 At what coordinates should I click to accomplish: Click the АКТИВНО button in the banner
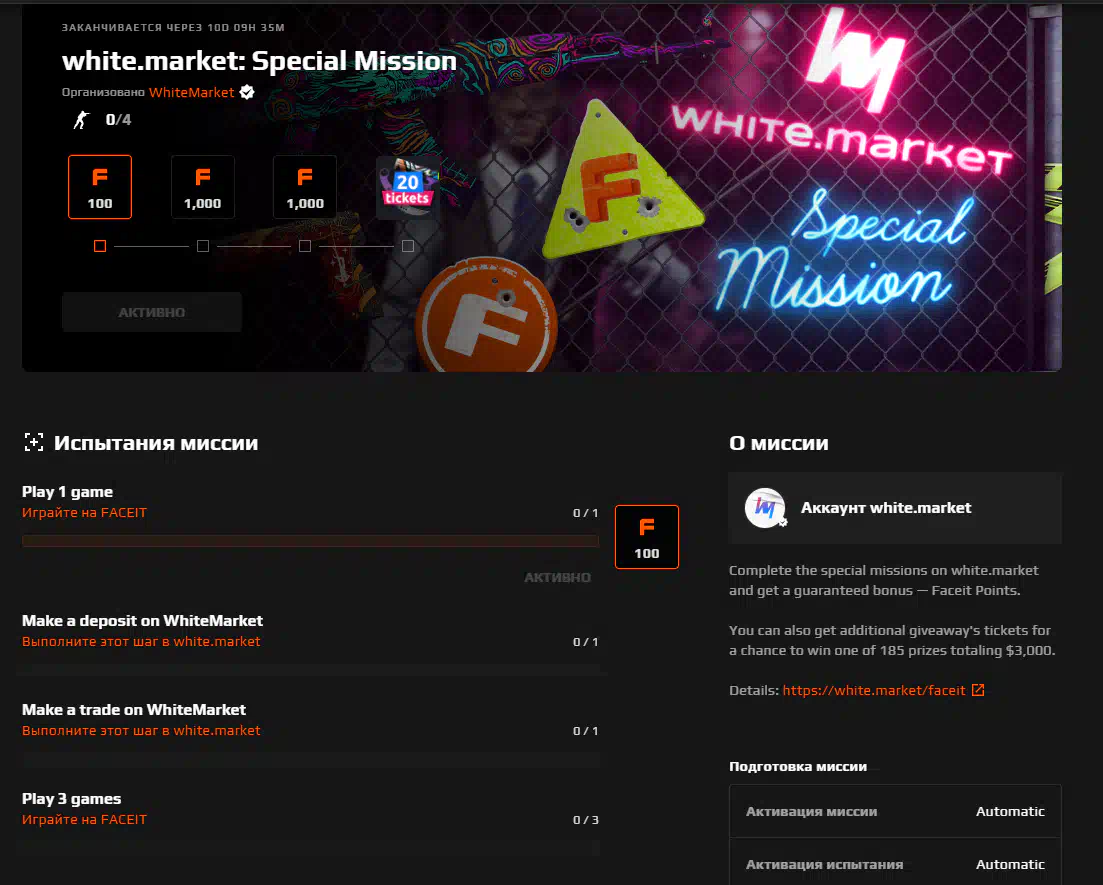click(x=152, y=312)
